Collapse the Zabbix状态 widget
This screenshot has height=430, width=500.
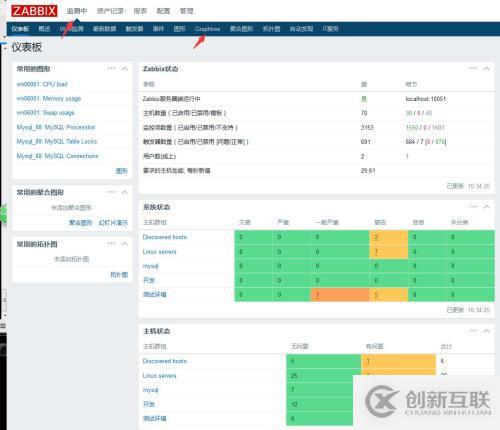point(487,69)
